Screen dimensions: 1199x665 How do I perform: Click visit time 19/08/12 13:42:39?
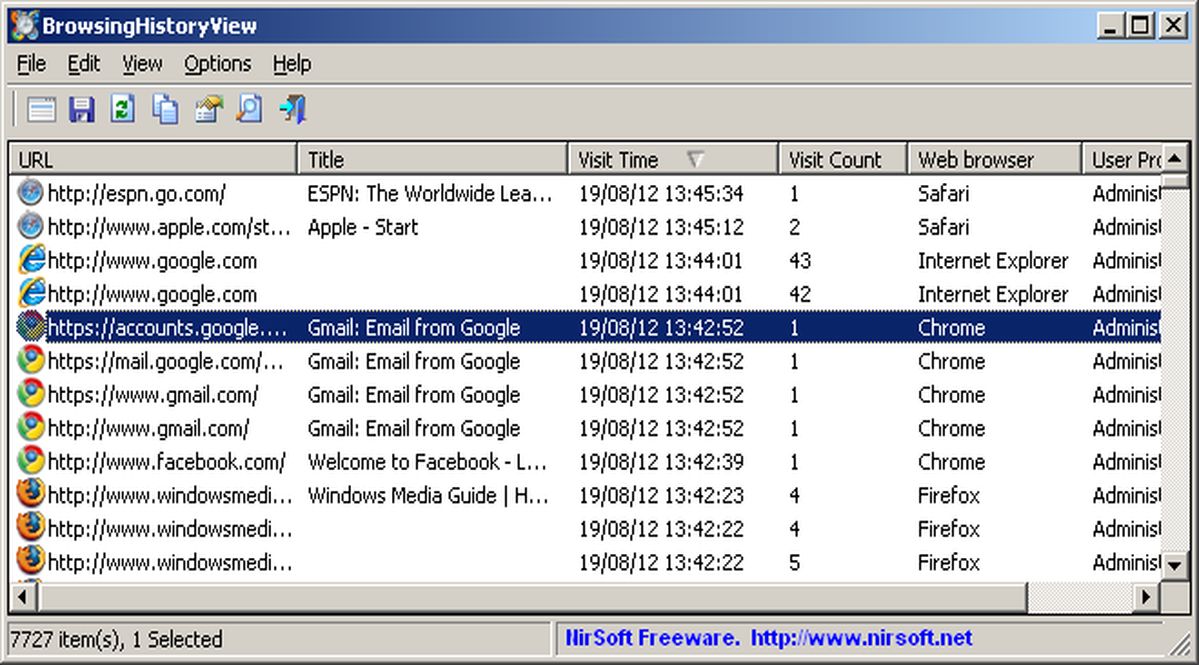(x=661, y=462)
